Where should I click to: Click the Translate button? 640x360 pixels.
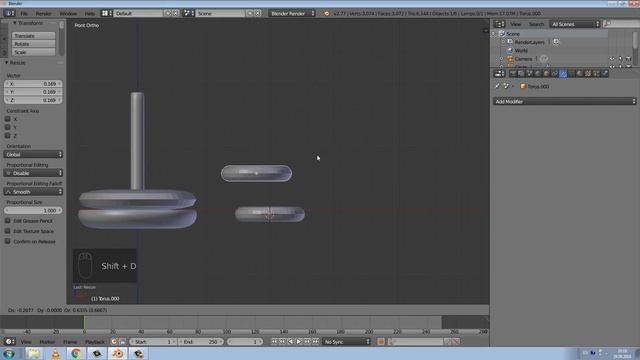coord(33,36)
